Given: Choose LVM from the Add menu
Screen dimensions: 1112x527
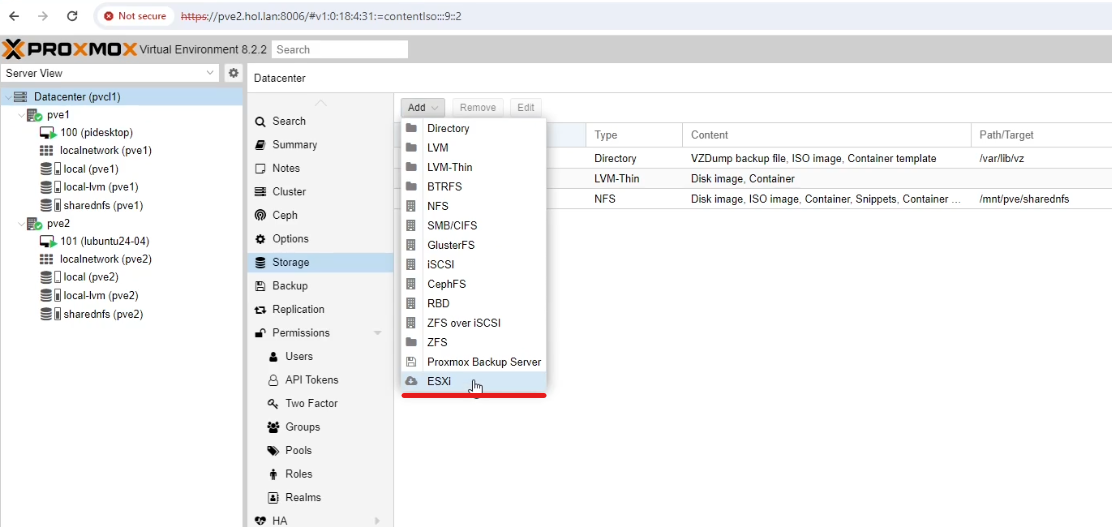Looking at the screenshot, I should click(x=473, y=148).
